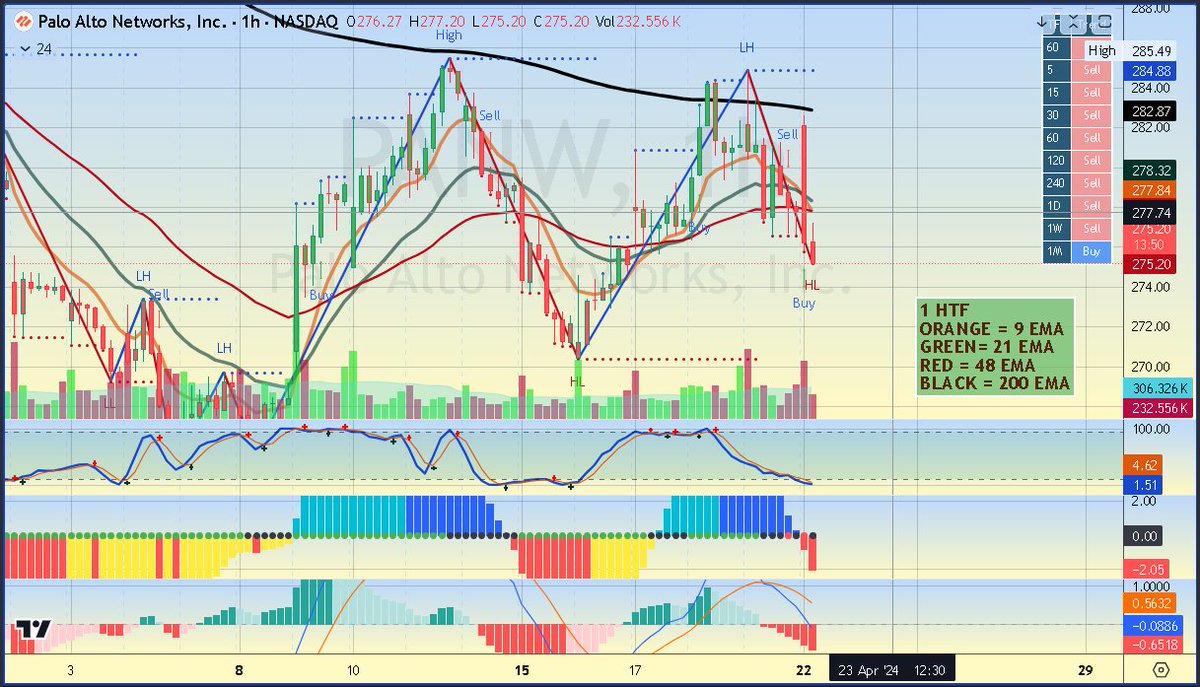Click the High label at the chart peak
Viewport: 1200px width, 687px height.
[448, 35]
